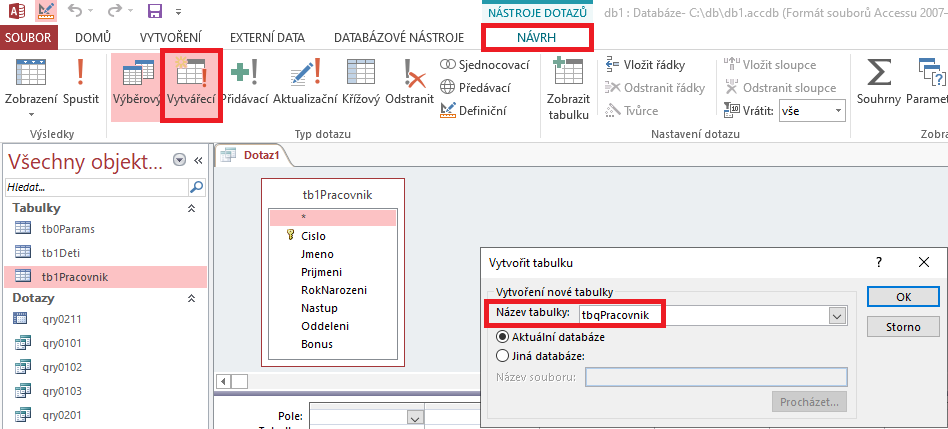This screenshot has height=429, width=948.
Task: Choose the Definiční data-definition query
Action: (473, 111)
